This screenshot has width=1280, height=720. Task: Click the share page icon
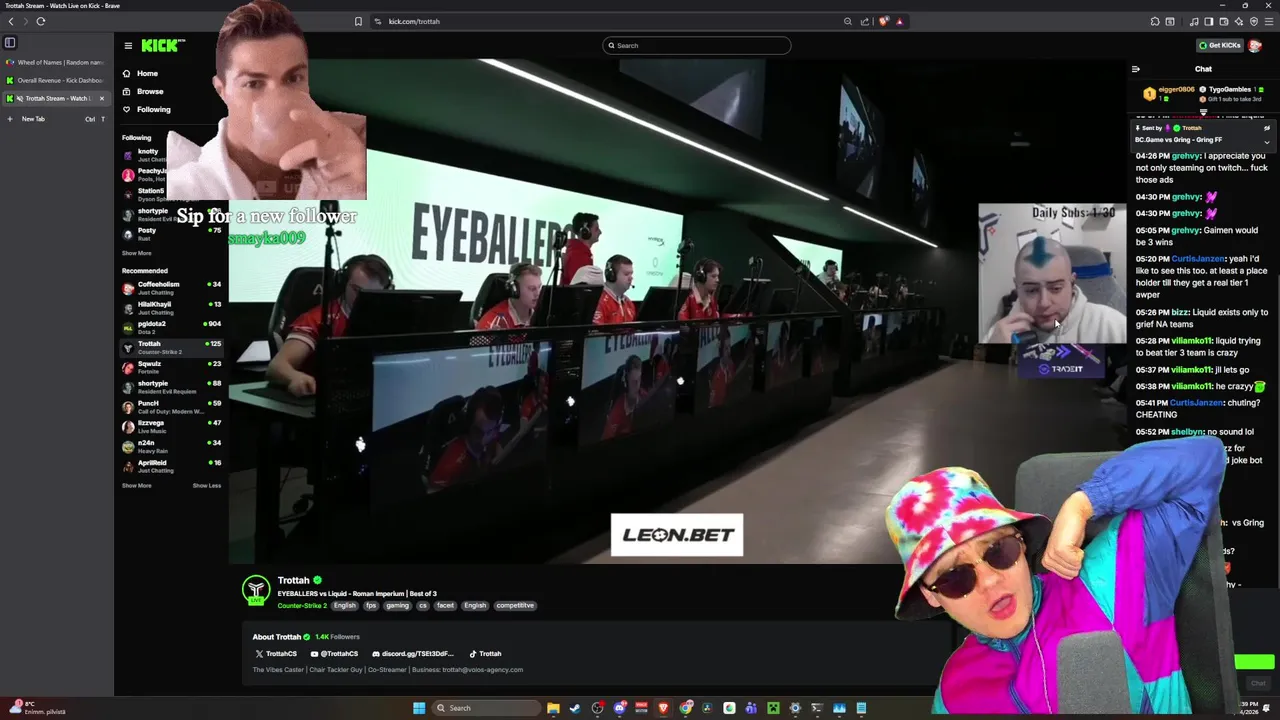pos(865,21)
